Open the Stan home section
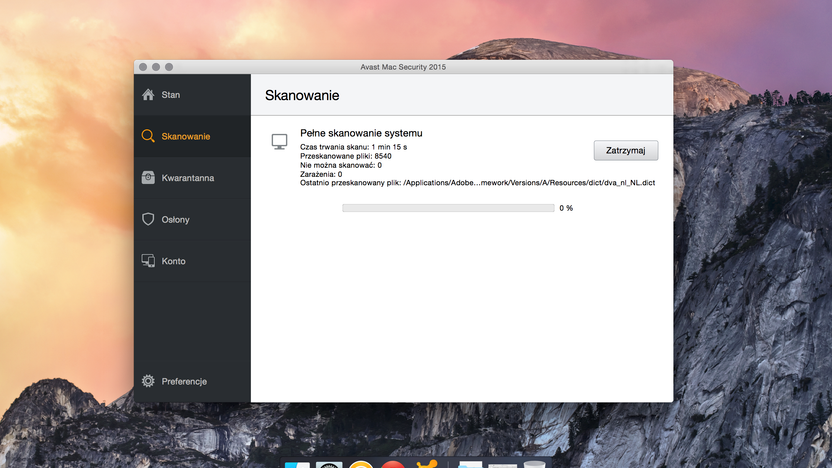The height and width of the screenshot is (468, 832). (192, 95)
